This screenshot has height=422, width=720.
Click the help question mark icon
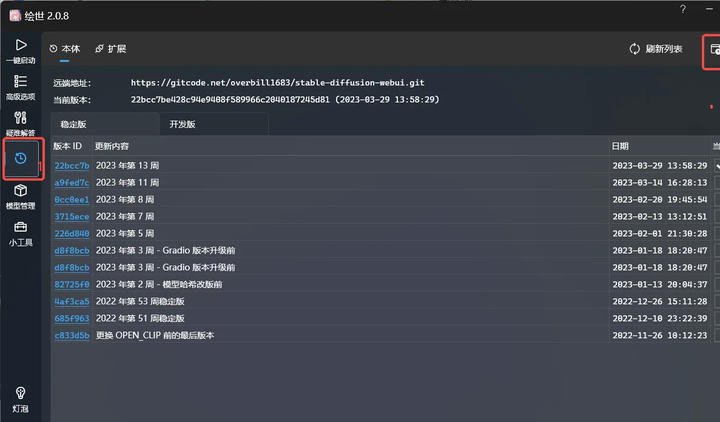683,9
